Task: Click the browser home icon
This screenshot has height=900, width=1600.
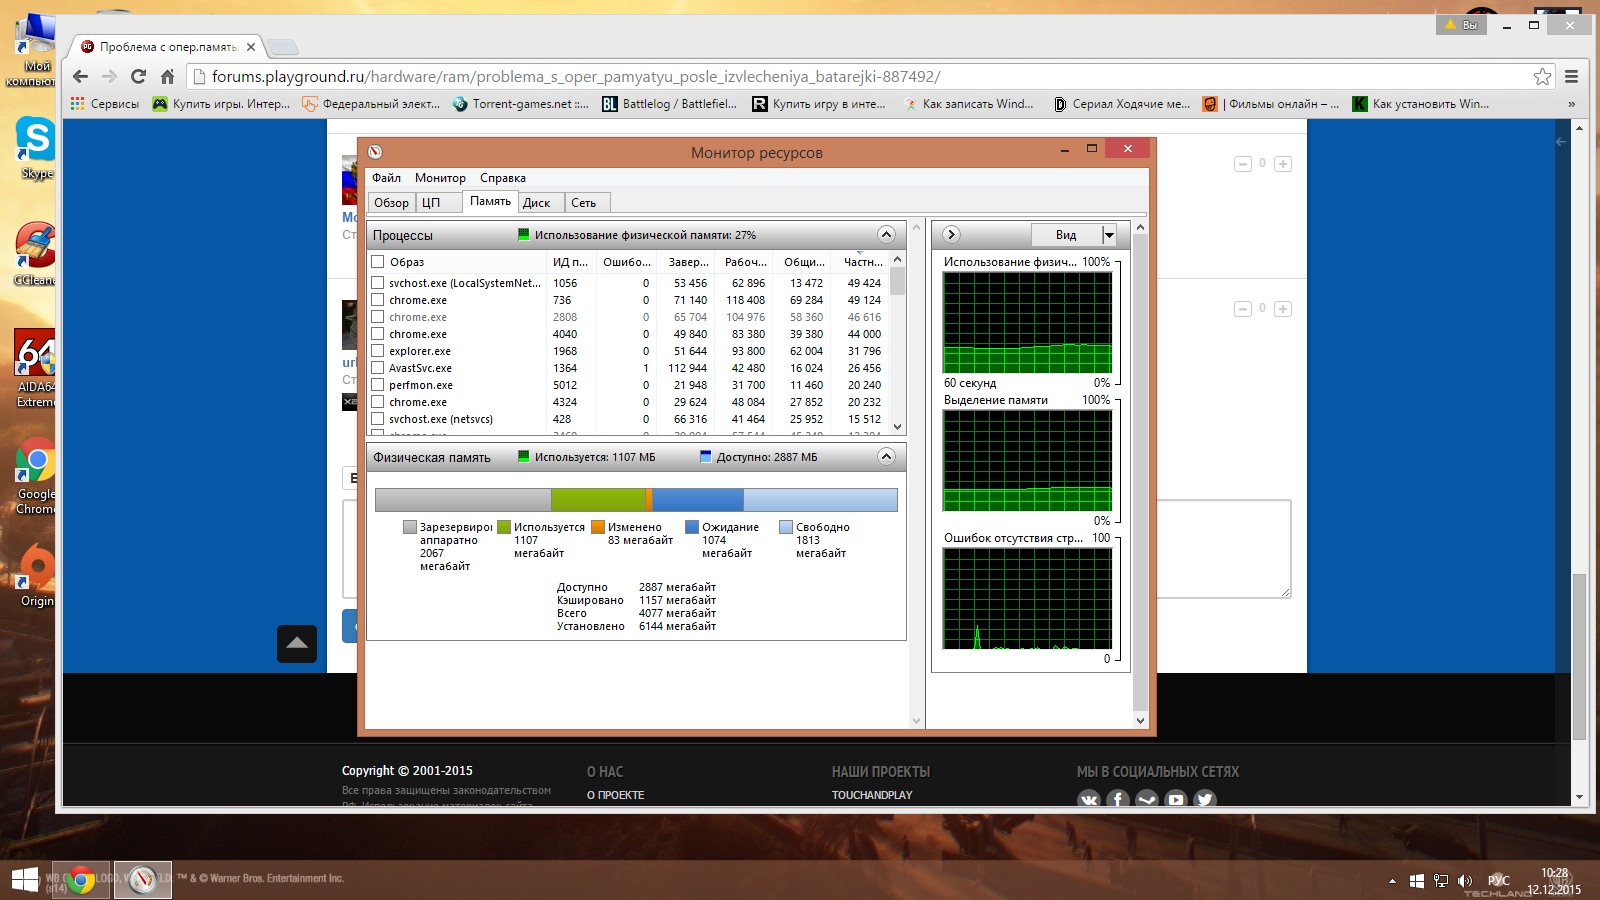Action: pyautogui.click(x=167, y=77)
